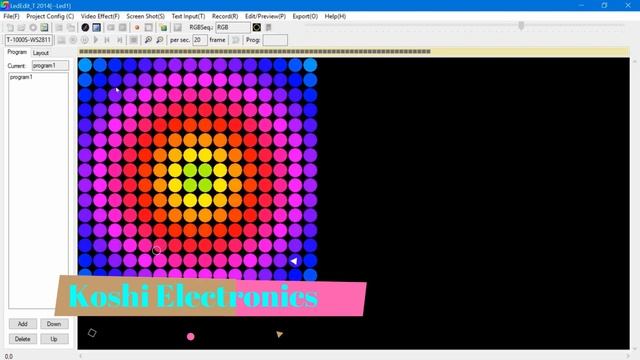Image resolution: width=640 pixels, height=360 pixels.
Task: Click the zoom out magnifier icon
Action: [160, 40]
